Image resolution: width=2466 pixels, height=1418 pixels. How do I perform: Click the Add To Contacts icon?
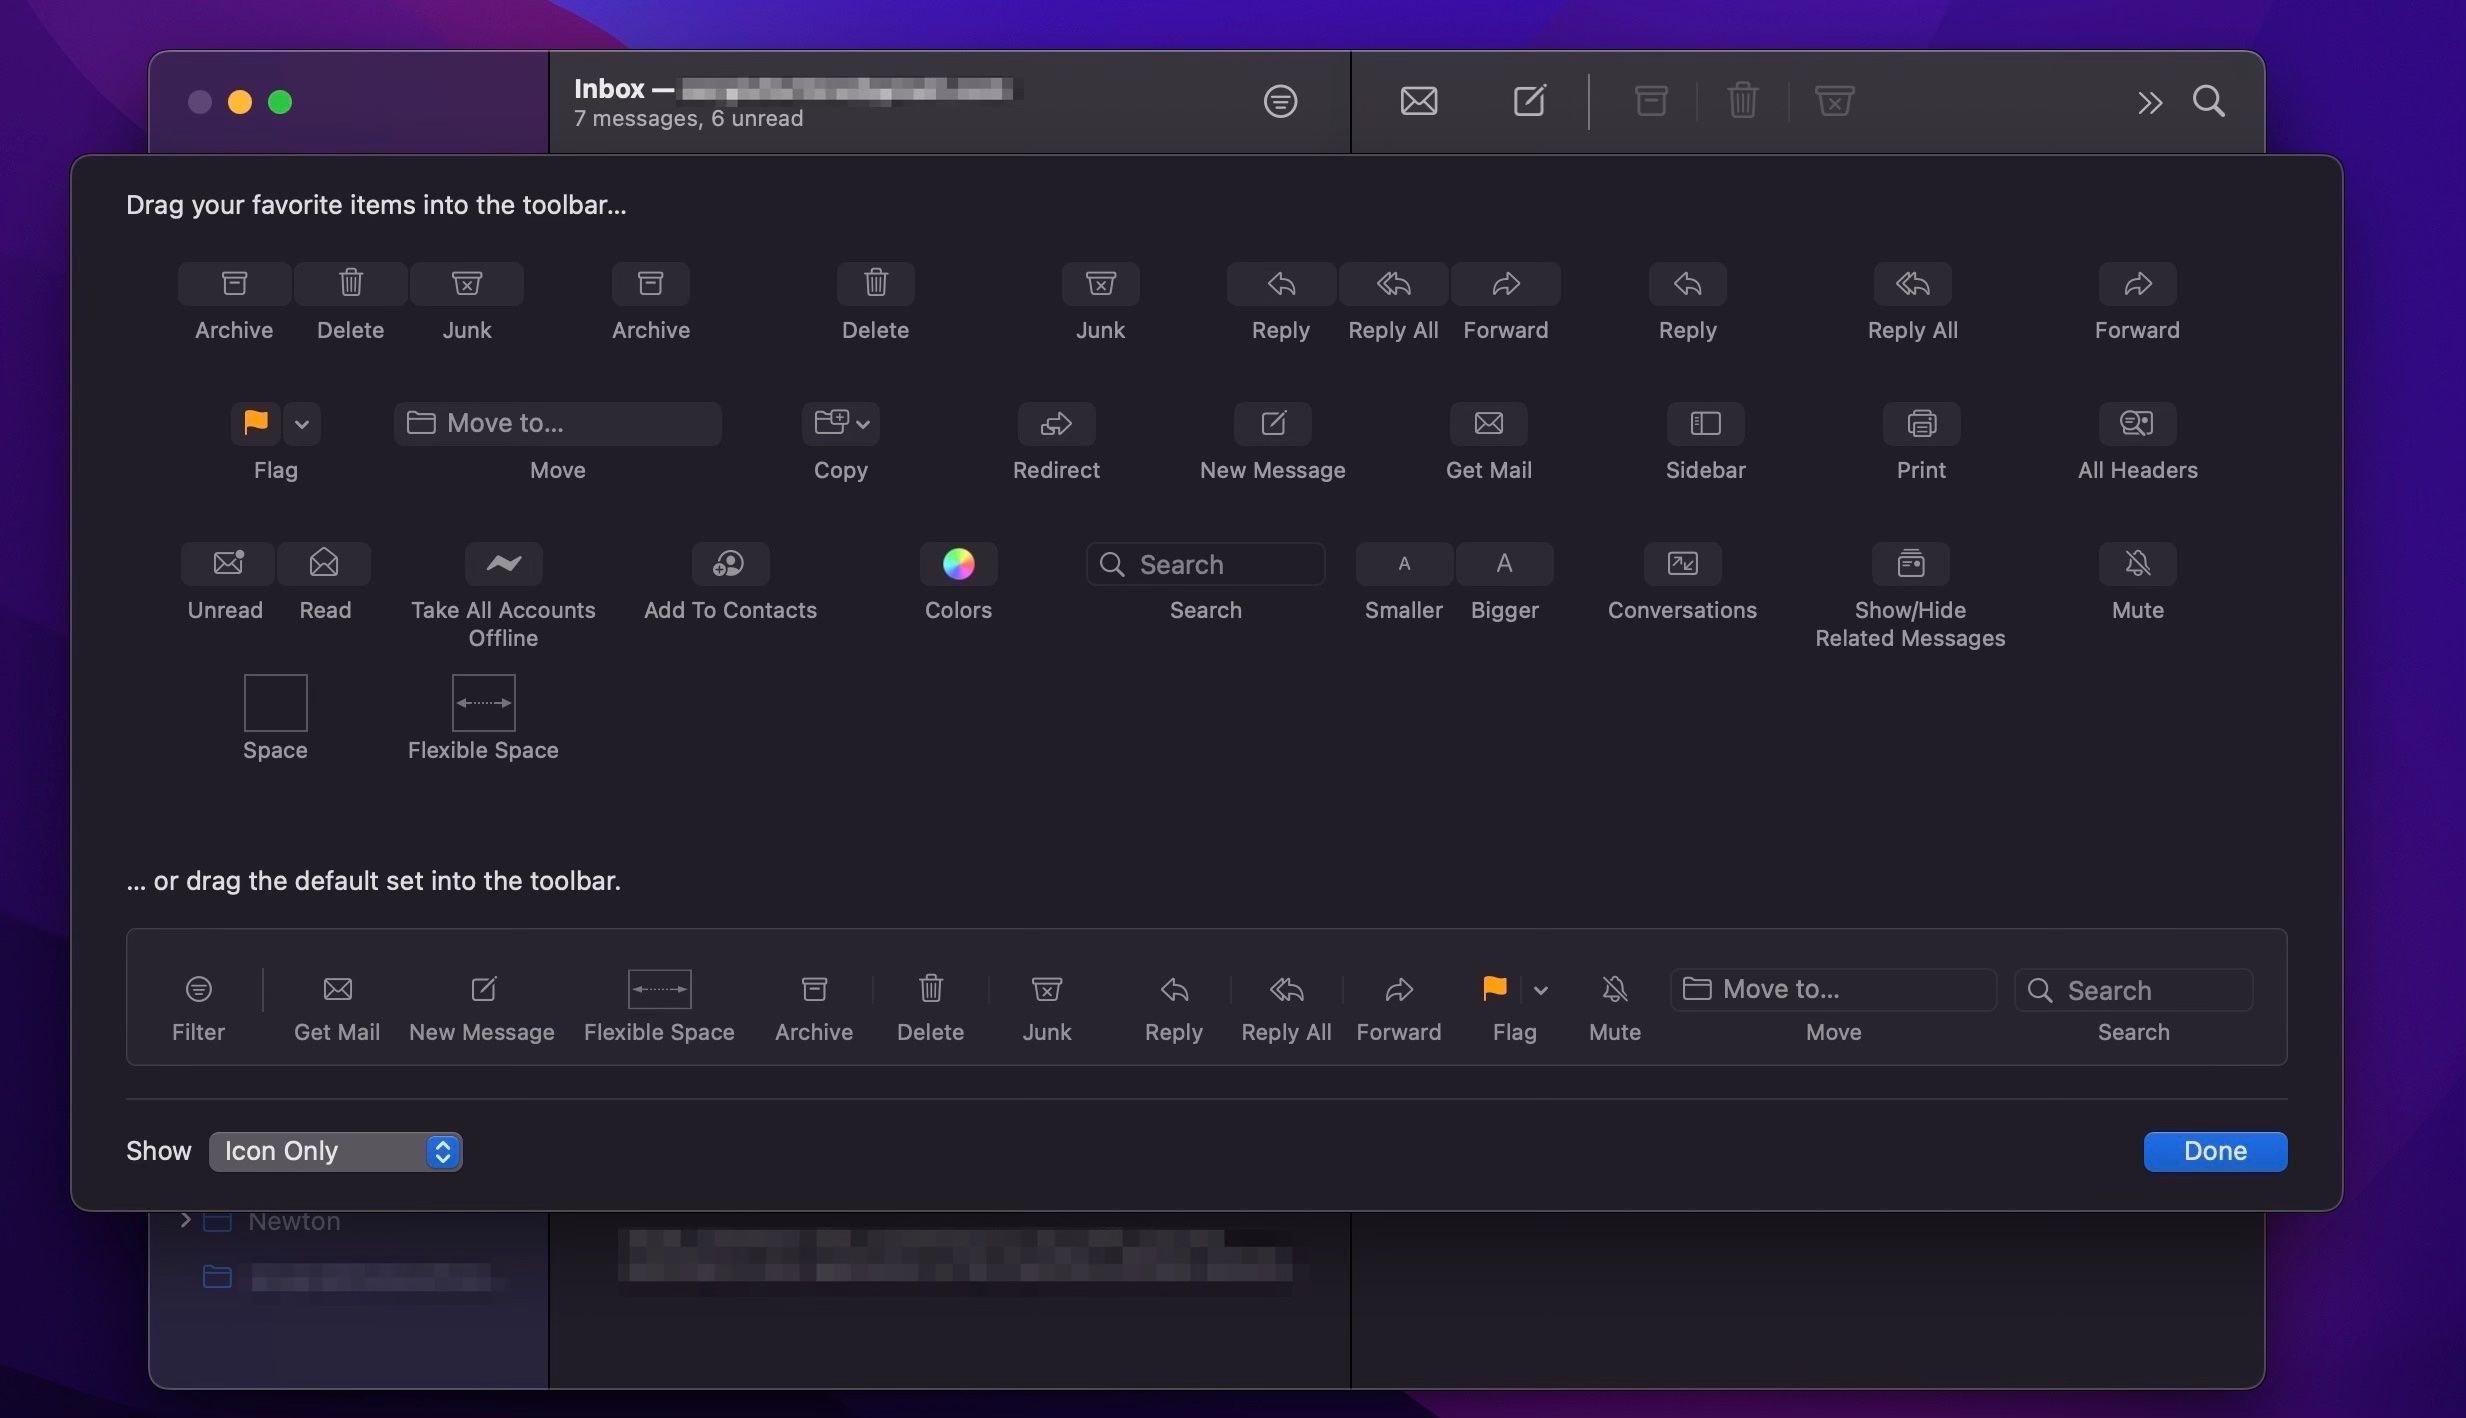729,564
